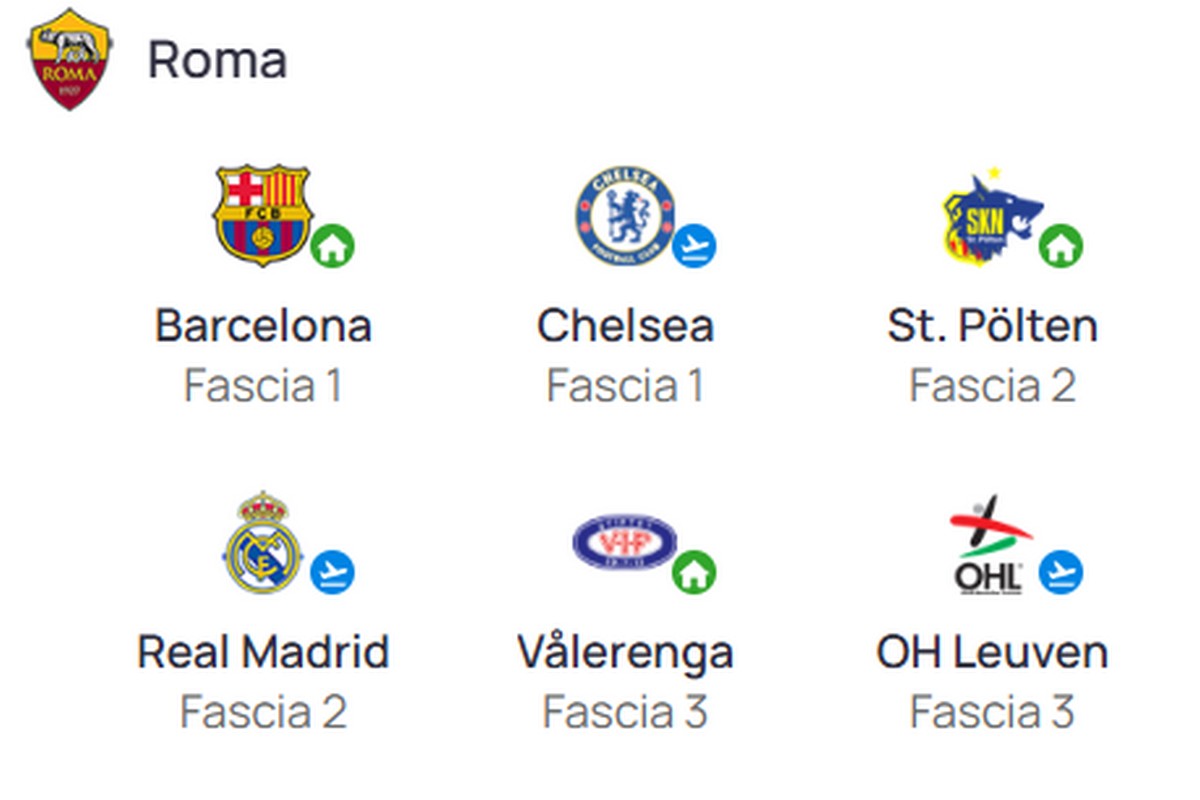The width and height of the screenshot is (1200, 800).
Task: Select the Chelsea team name text
Action: point(625,326)
